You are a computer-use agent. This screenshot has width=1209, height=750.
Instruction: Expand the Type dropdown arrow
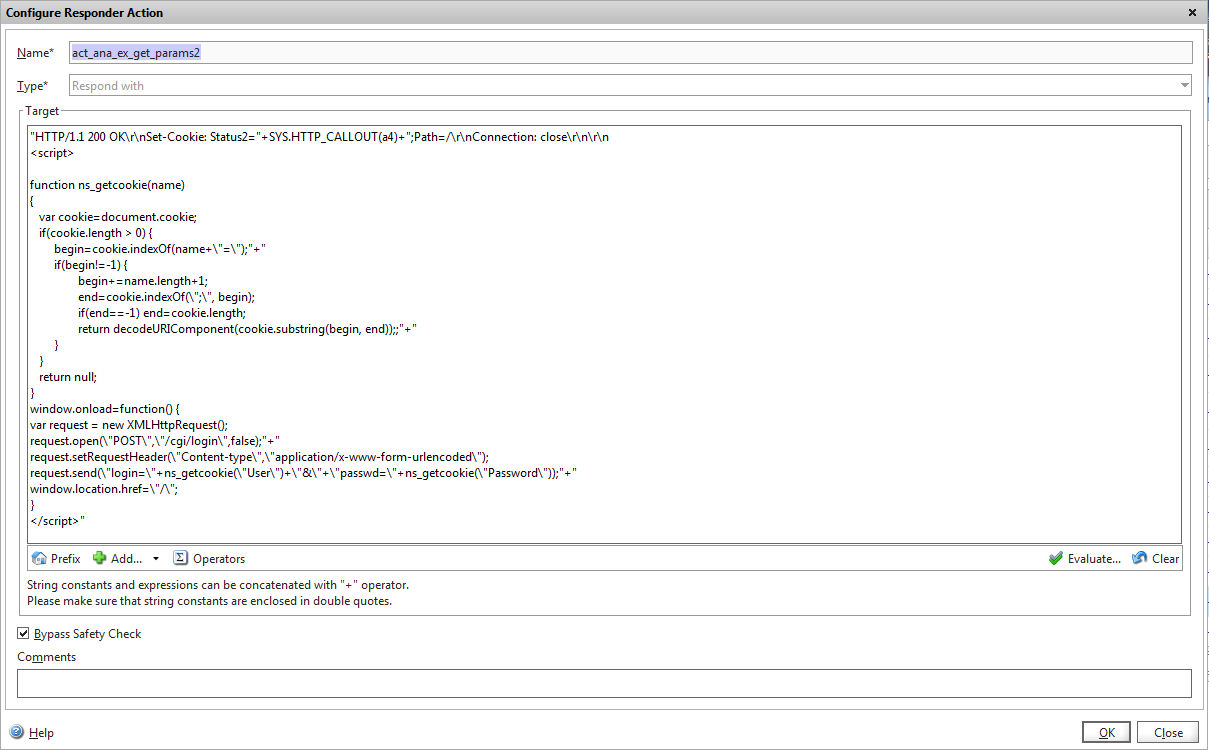coord(1184,86)
